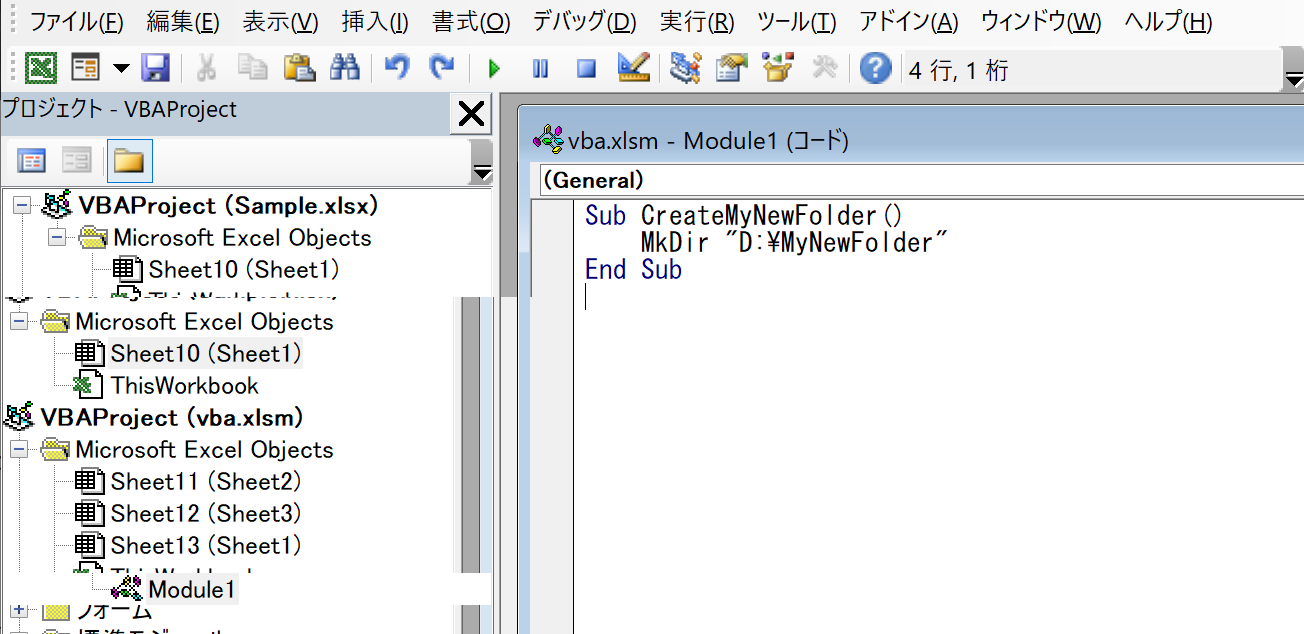This screenshot has height=634, width=1304.
Task: Open the ファイル(F) menu
Action: (x=77, y=22)
